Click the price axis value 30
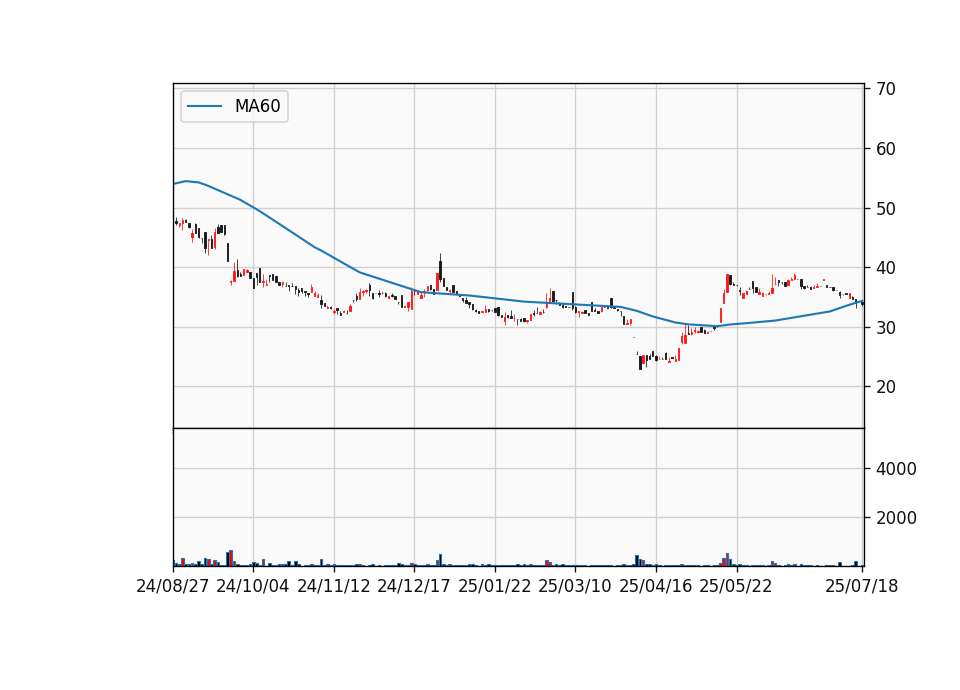 pos(886,328)
